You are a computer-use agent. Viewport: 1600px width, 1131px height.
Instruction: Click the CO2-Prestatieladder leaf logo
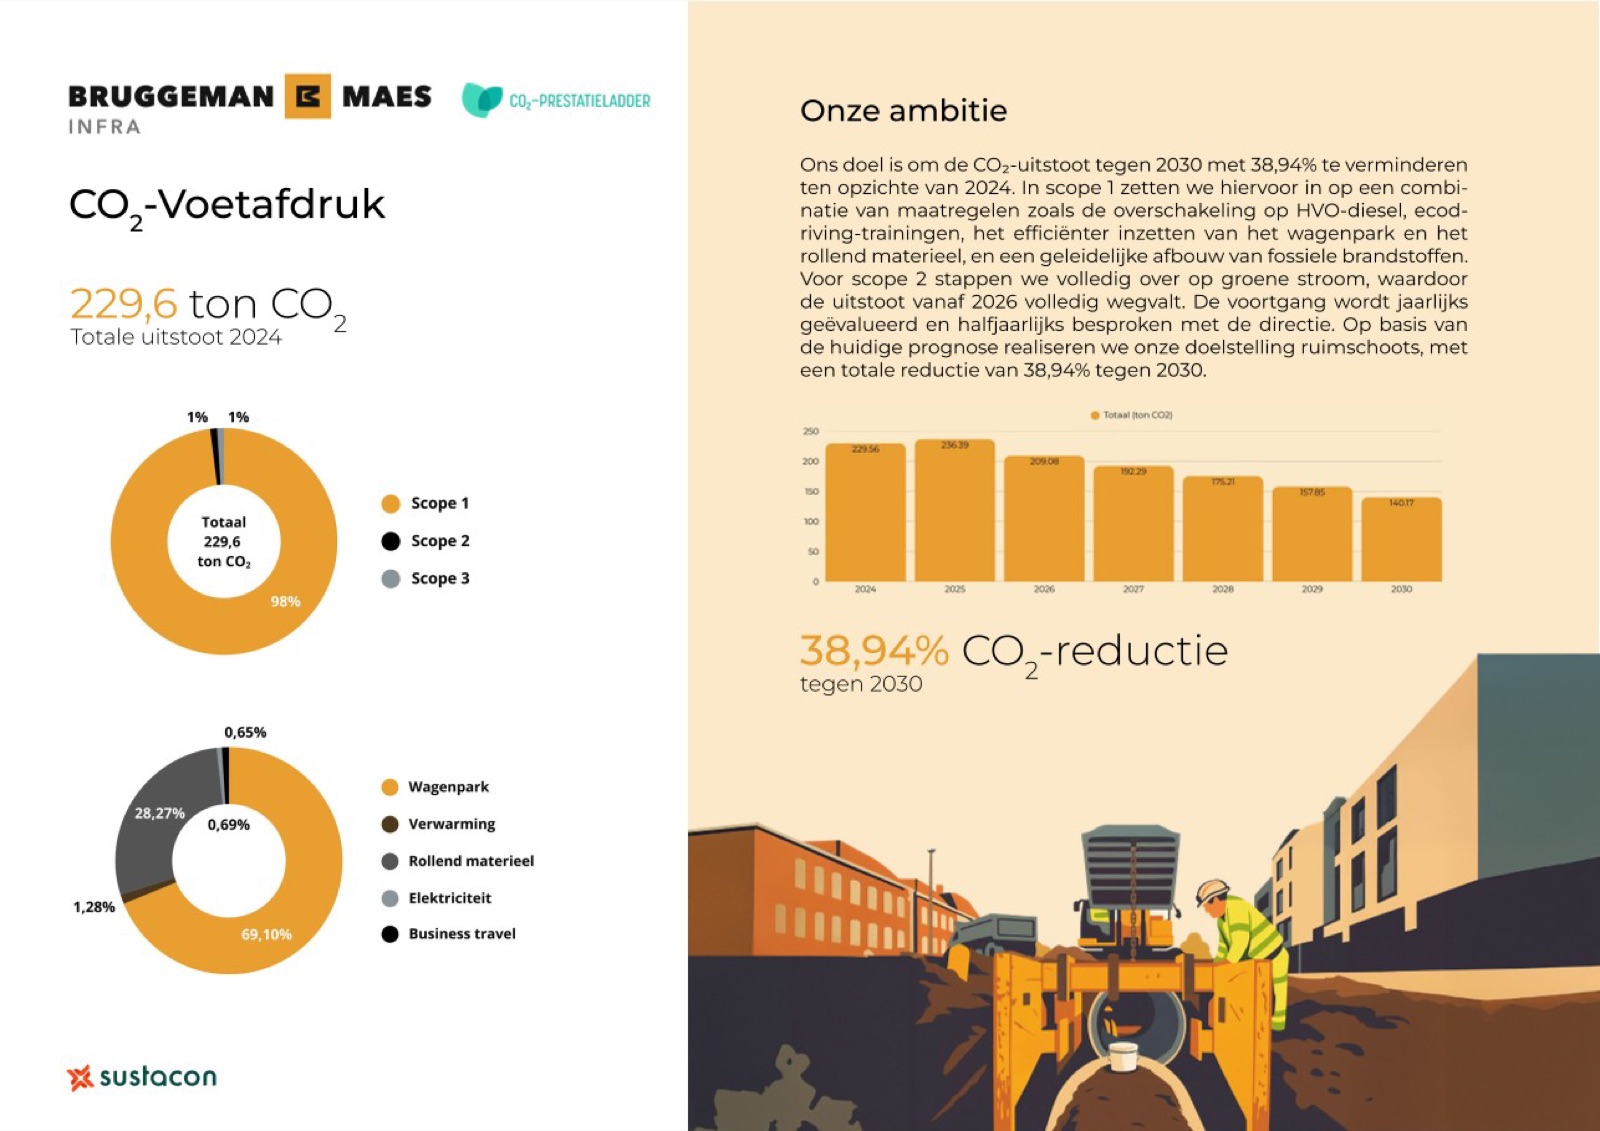pyautogui.click(x=482, y=100)
